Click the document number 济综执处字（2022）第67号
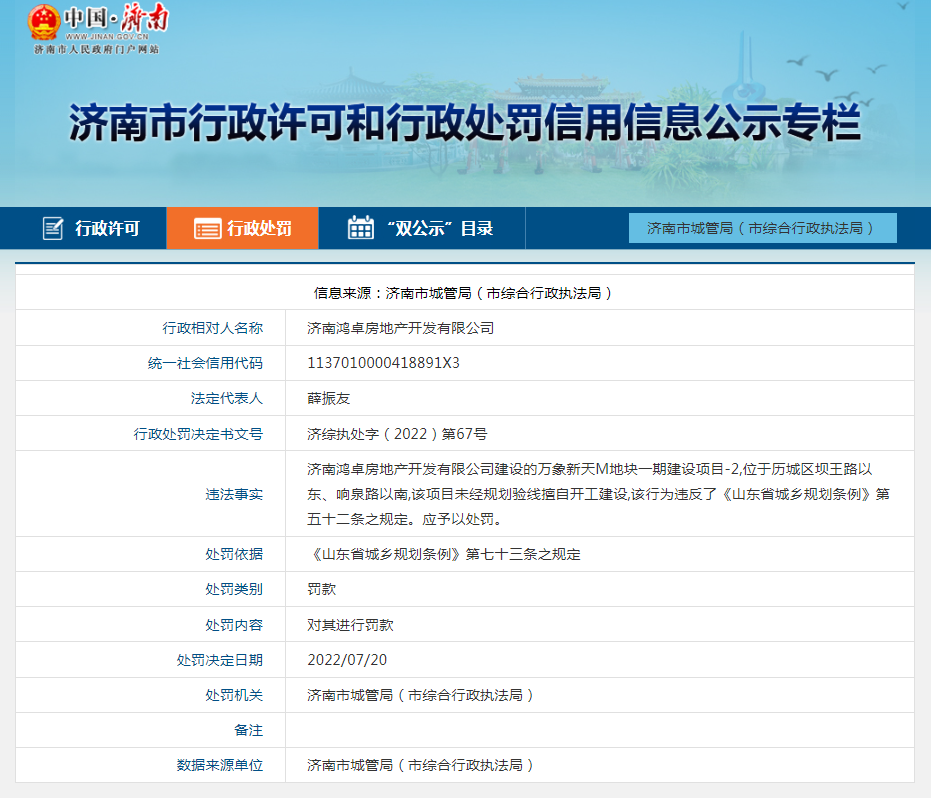The width and height of the screenshot is (931, 798). 397,434
